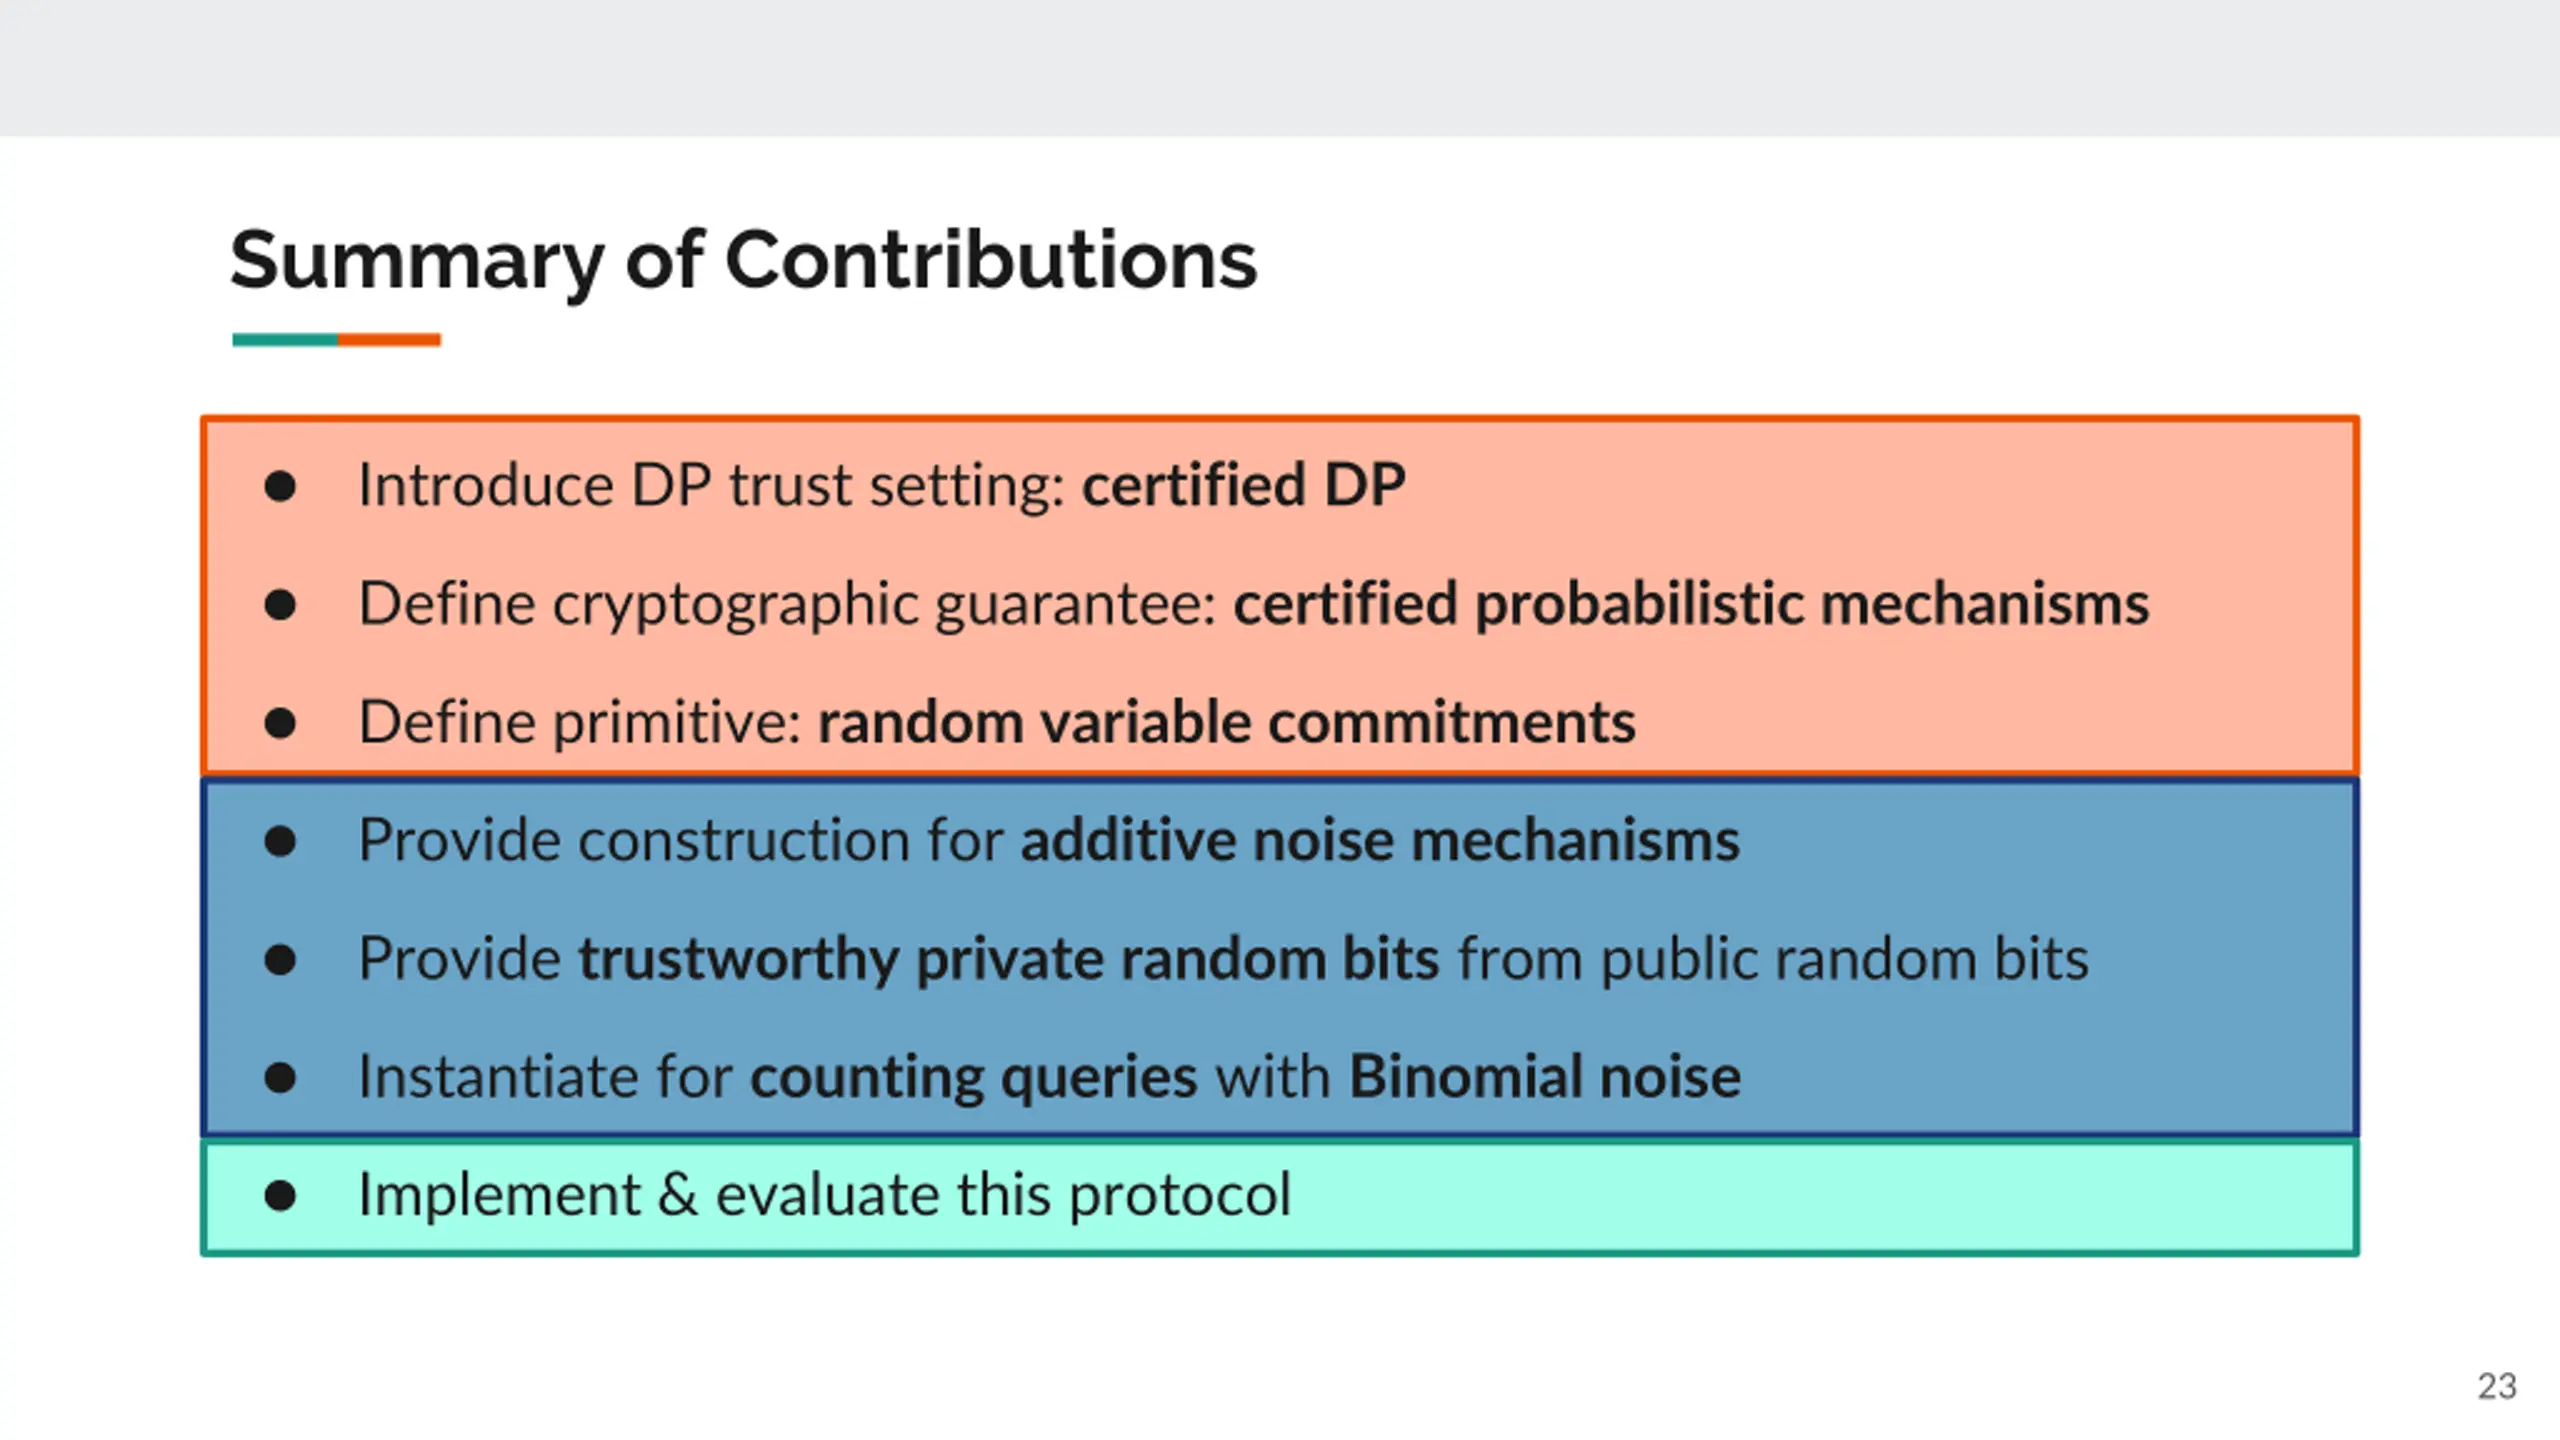
Task: Click the bullet before 'Define primitive'
Action: (280, 722)
